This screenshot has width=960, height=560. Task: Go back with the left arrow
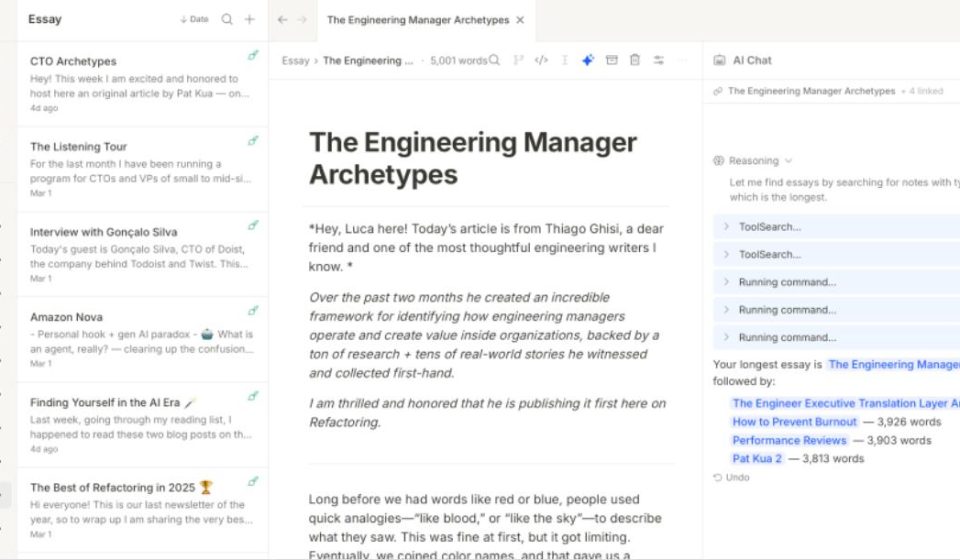[x=282, y=20]
